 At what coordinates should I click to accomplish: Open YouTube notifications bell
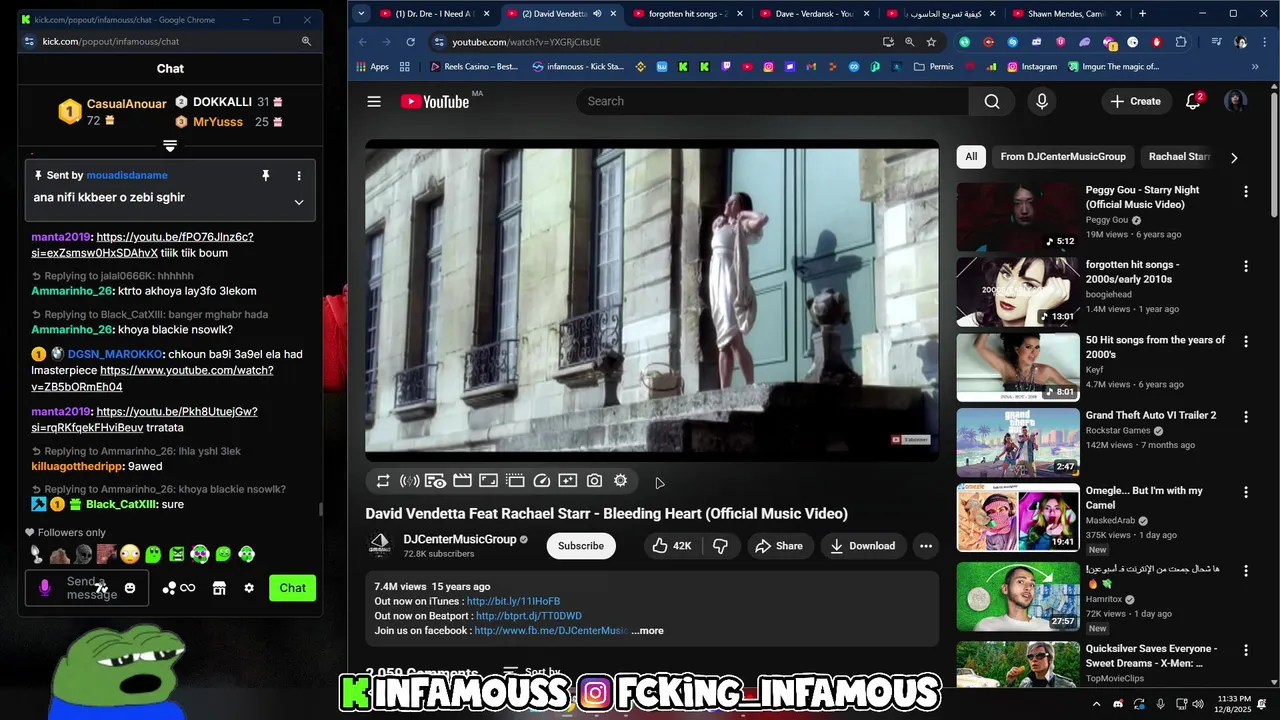[x=1192, y=101]
